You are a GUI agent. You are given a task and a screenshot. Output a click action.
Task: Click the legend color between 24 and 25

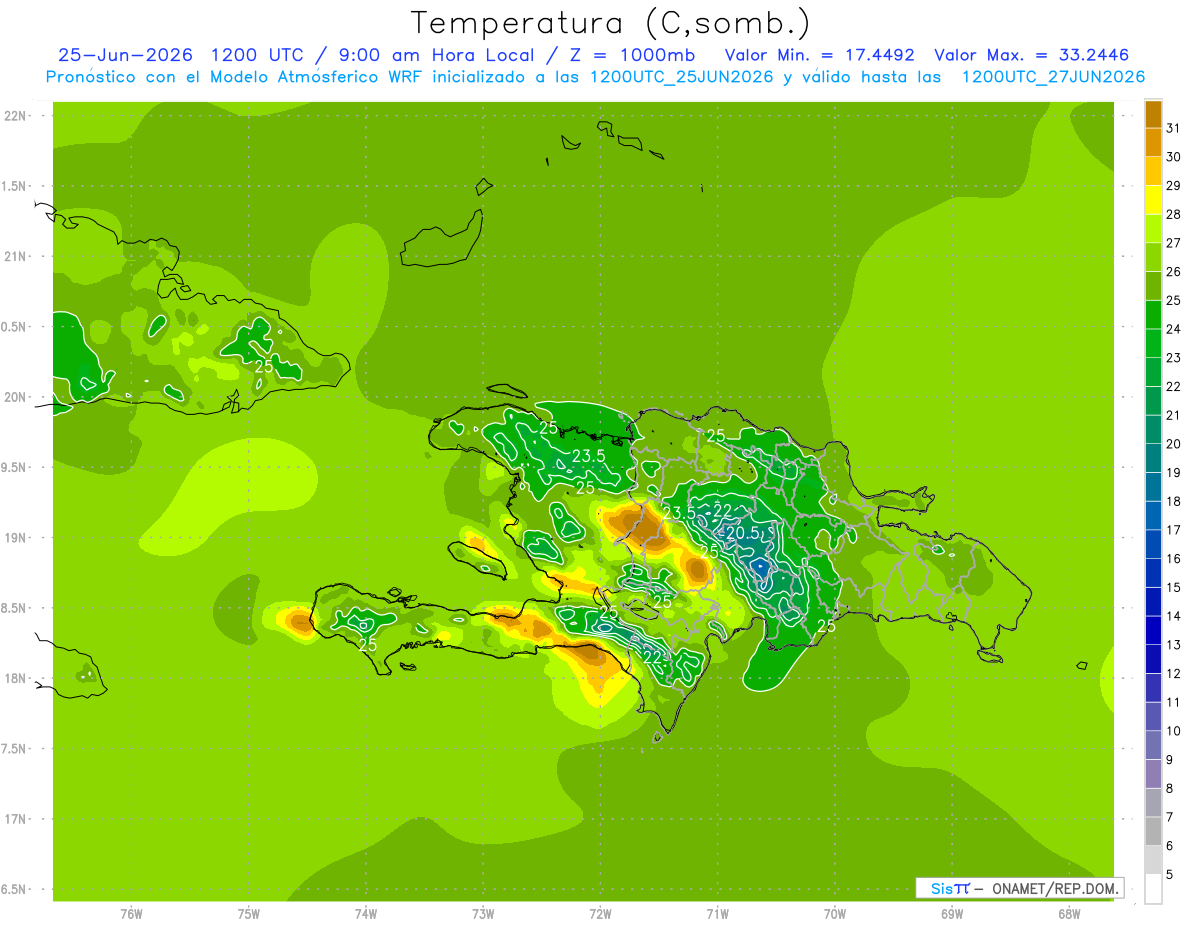(1153, 315)
